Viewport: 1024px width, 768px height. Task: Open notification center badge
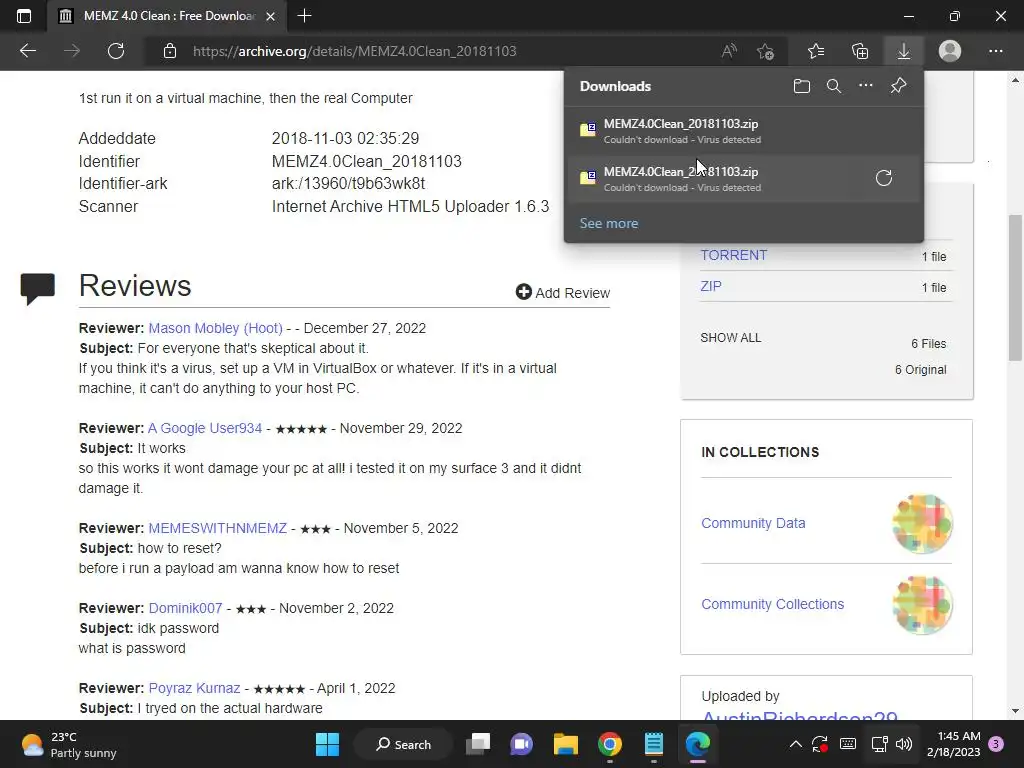point(996,744)
